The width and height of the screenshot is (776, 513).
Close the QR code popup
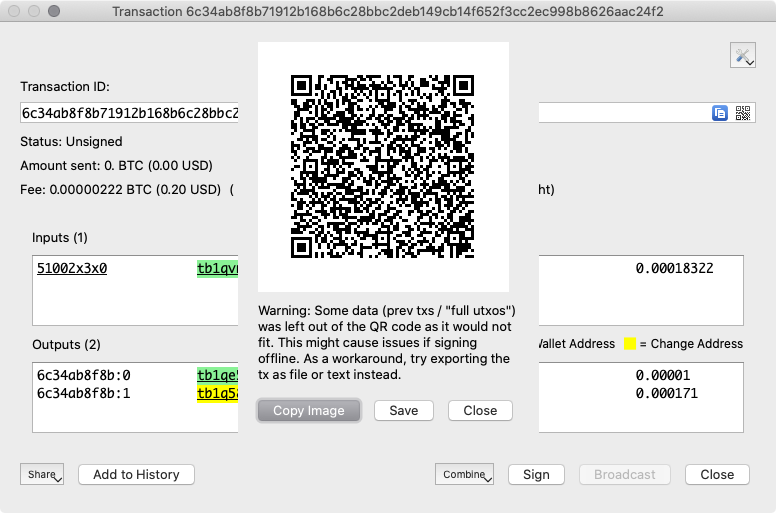coord(480,411)
